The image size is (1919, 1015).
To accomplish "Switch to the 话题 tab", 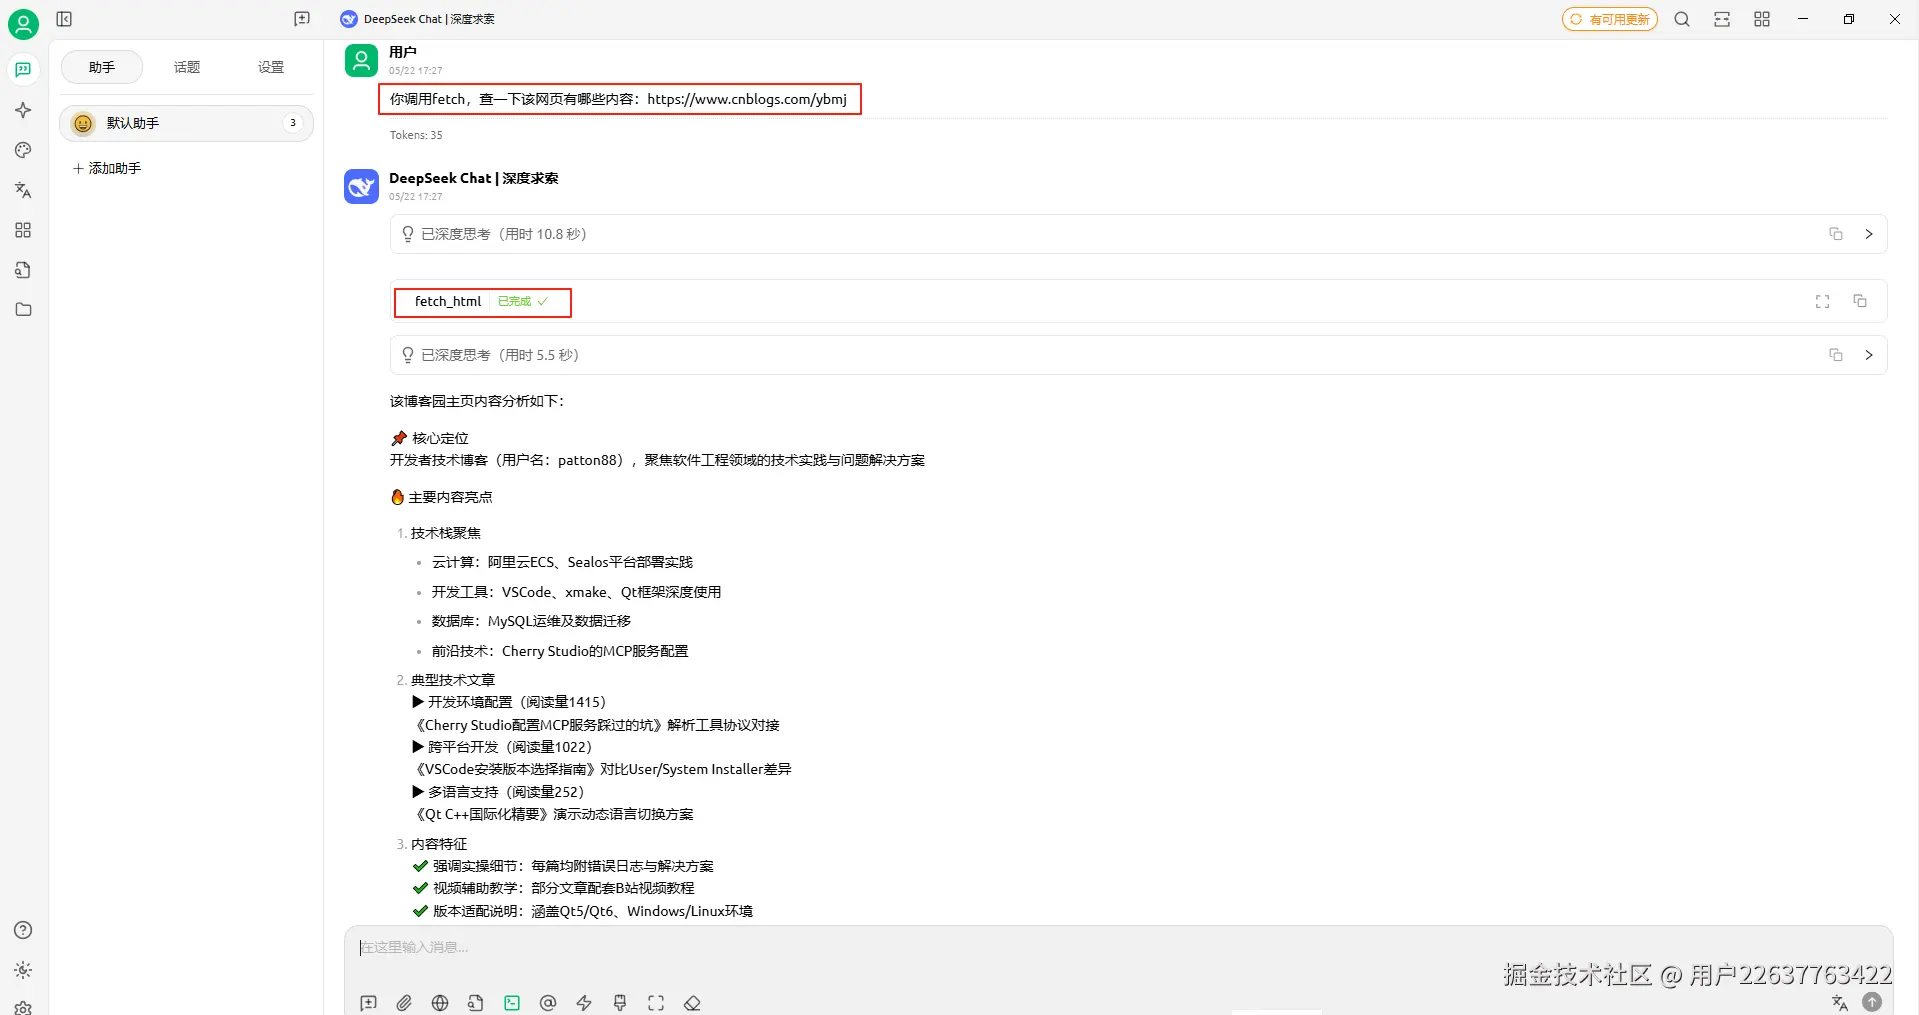I will click(x=187, y=67).
